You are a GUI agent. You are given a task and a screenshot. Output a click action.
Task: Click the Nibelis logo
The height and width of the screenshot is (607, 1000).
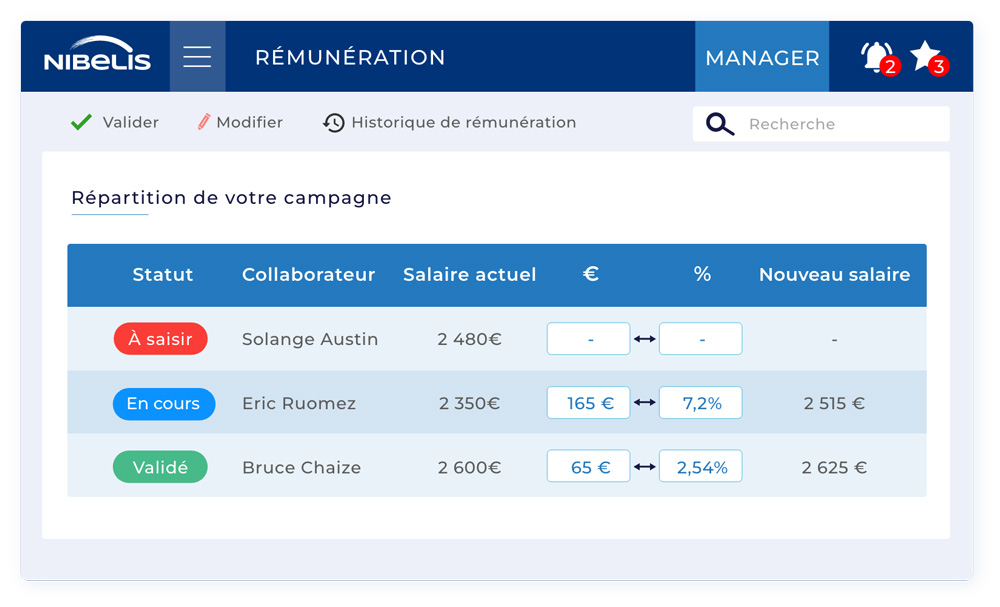[x=97, y=55]
